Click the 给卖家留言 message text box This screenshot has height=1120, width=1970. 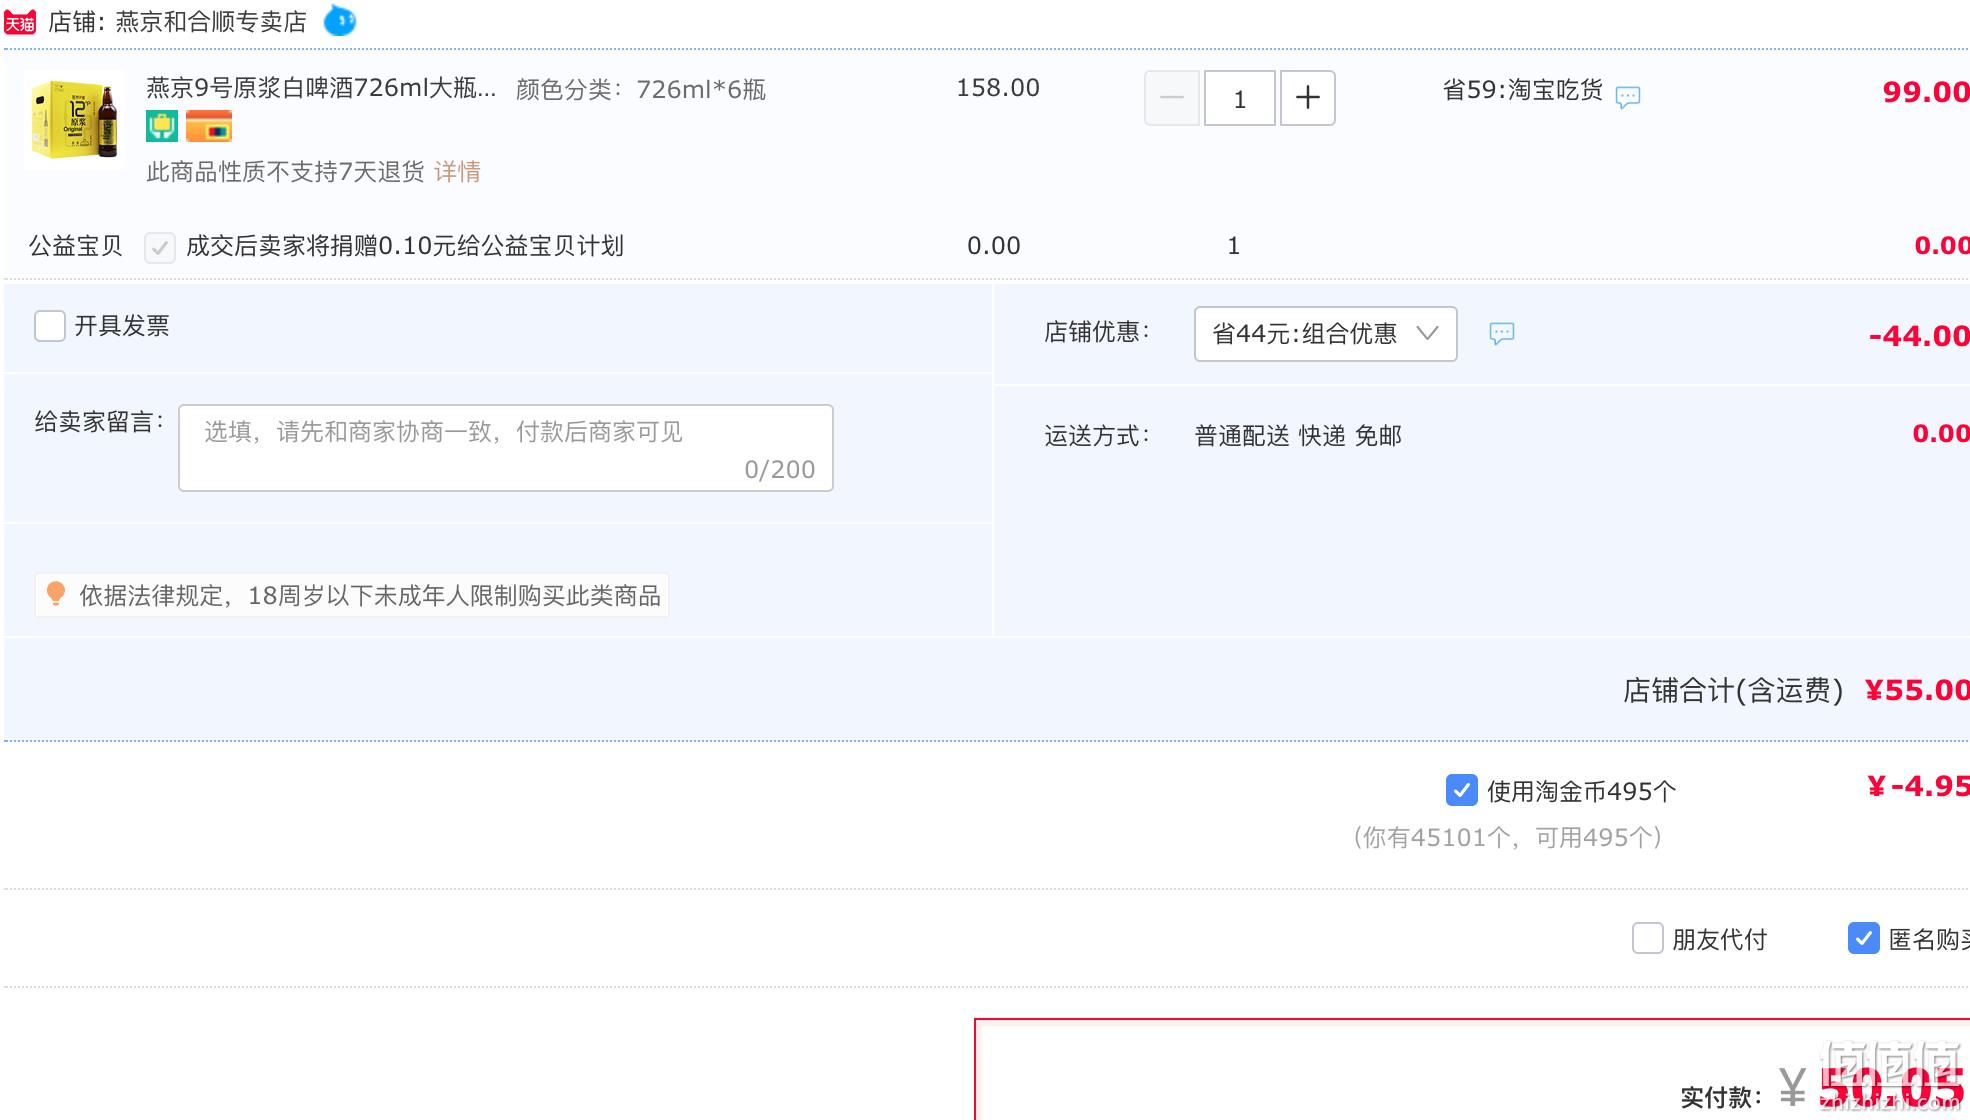(506, 448)
